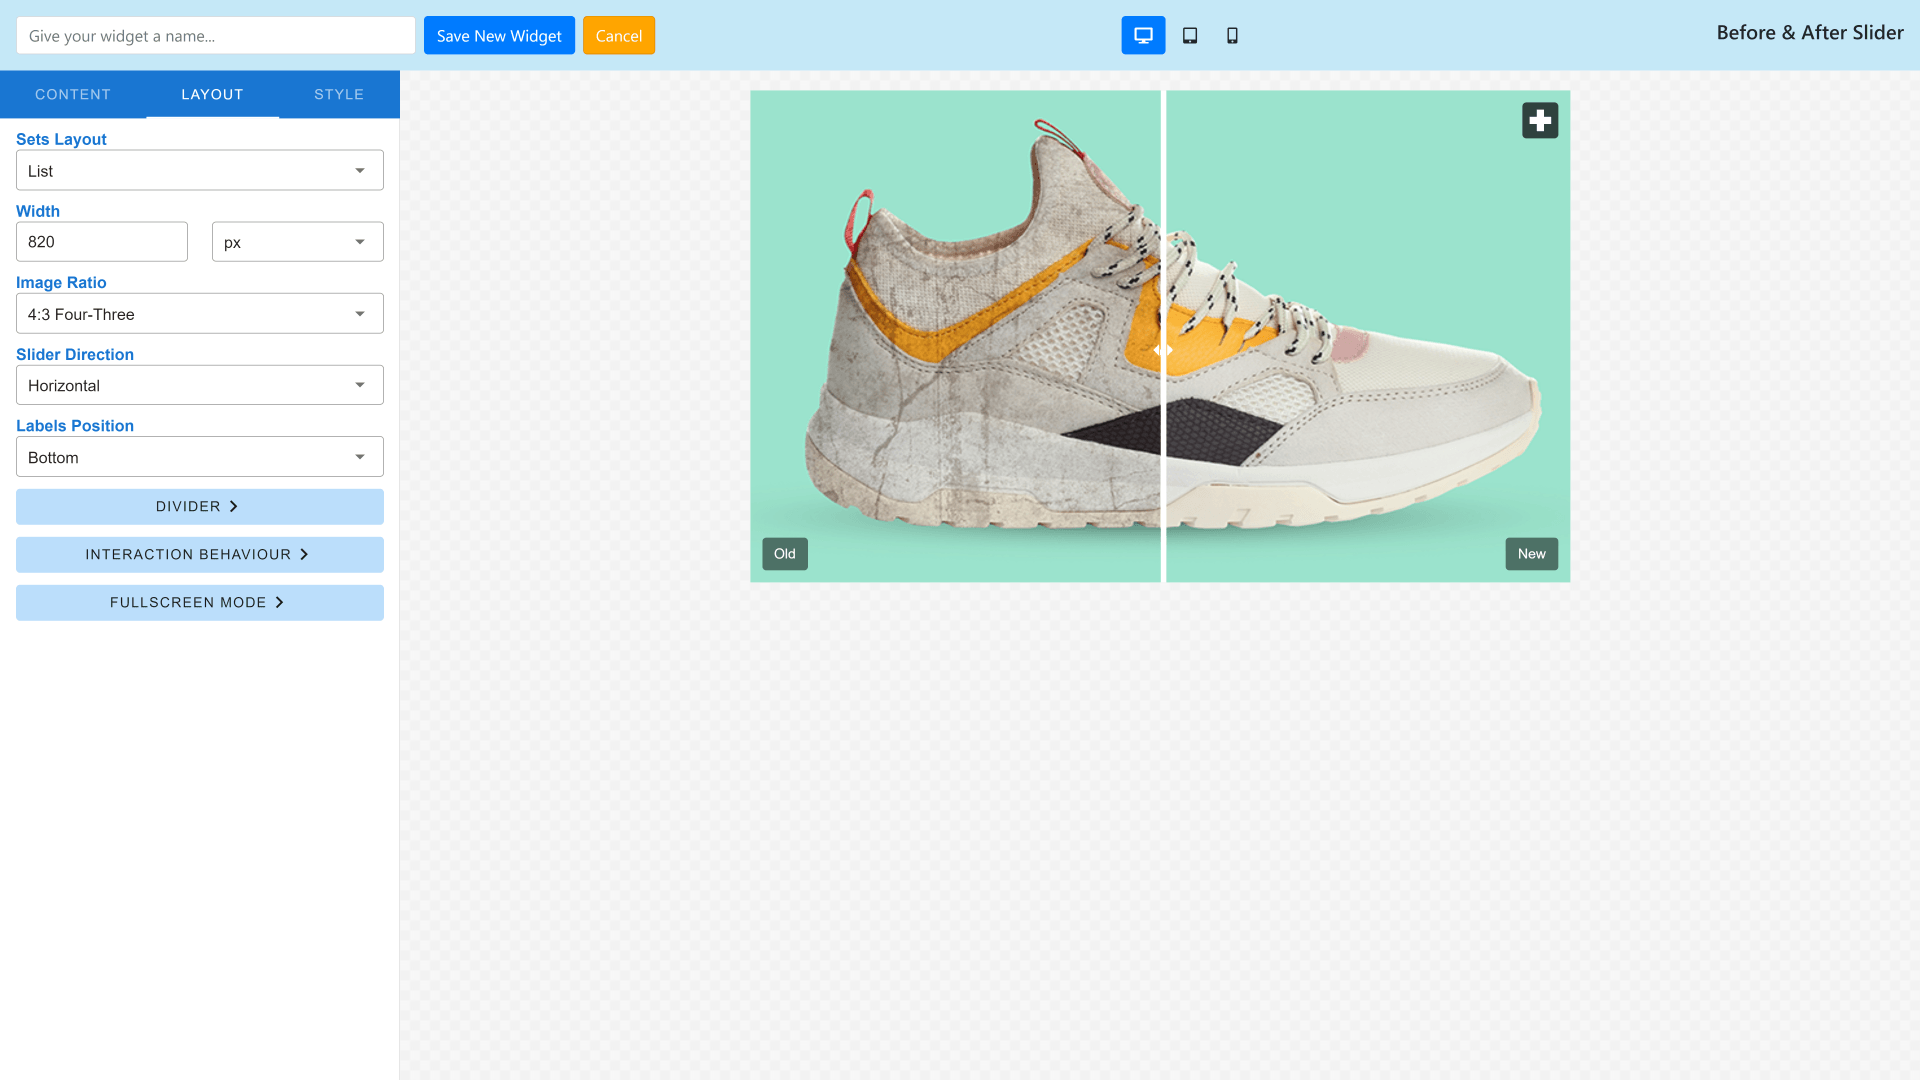1920x1080 pixels.
Task: Click the Width value field
Action: click(x=102, y=242)
